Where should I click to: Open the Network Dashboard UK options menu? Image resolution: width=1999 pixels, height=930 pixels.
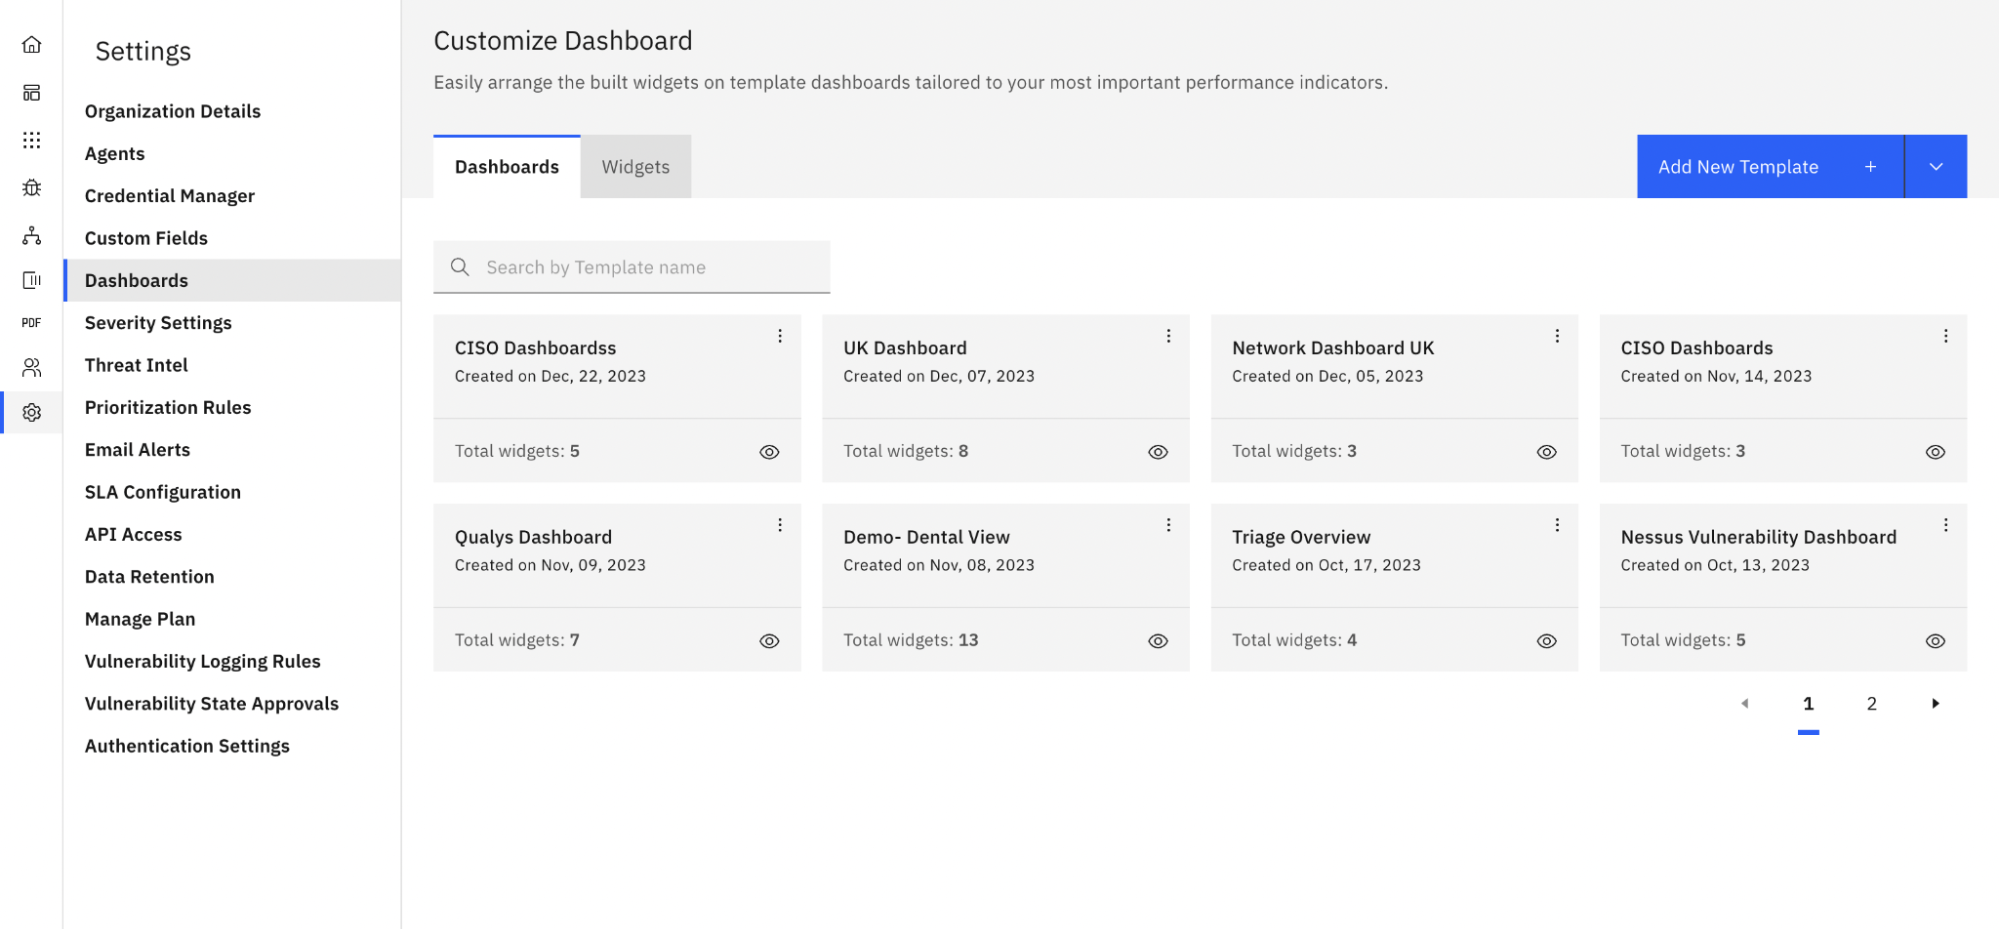coord(1556,337)
